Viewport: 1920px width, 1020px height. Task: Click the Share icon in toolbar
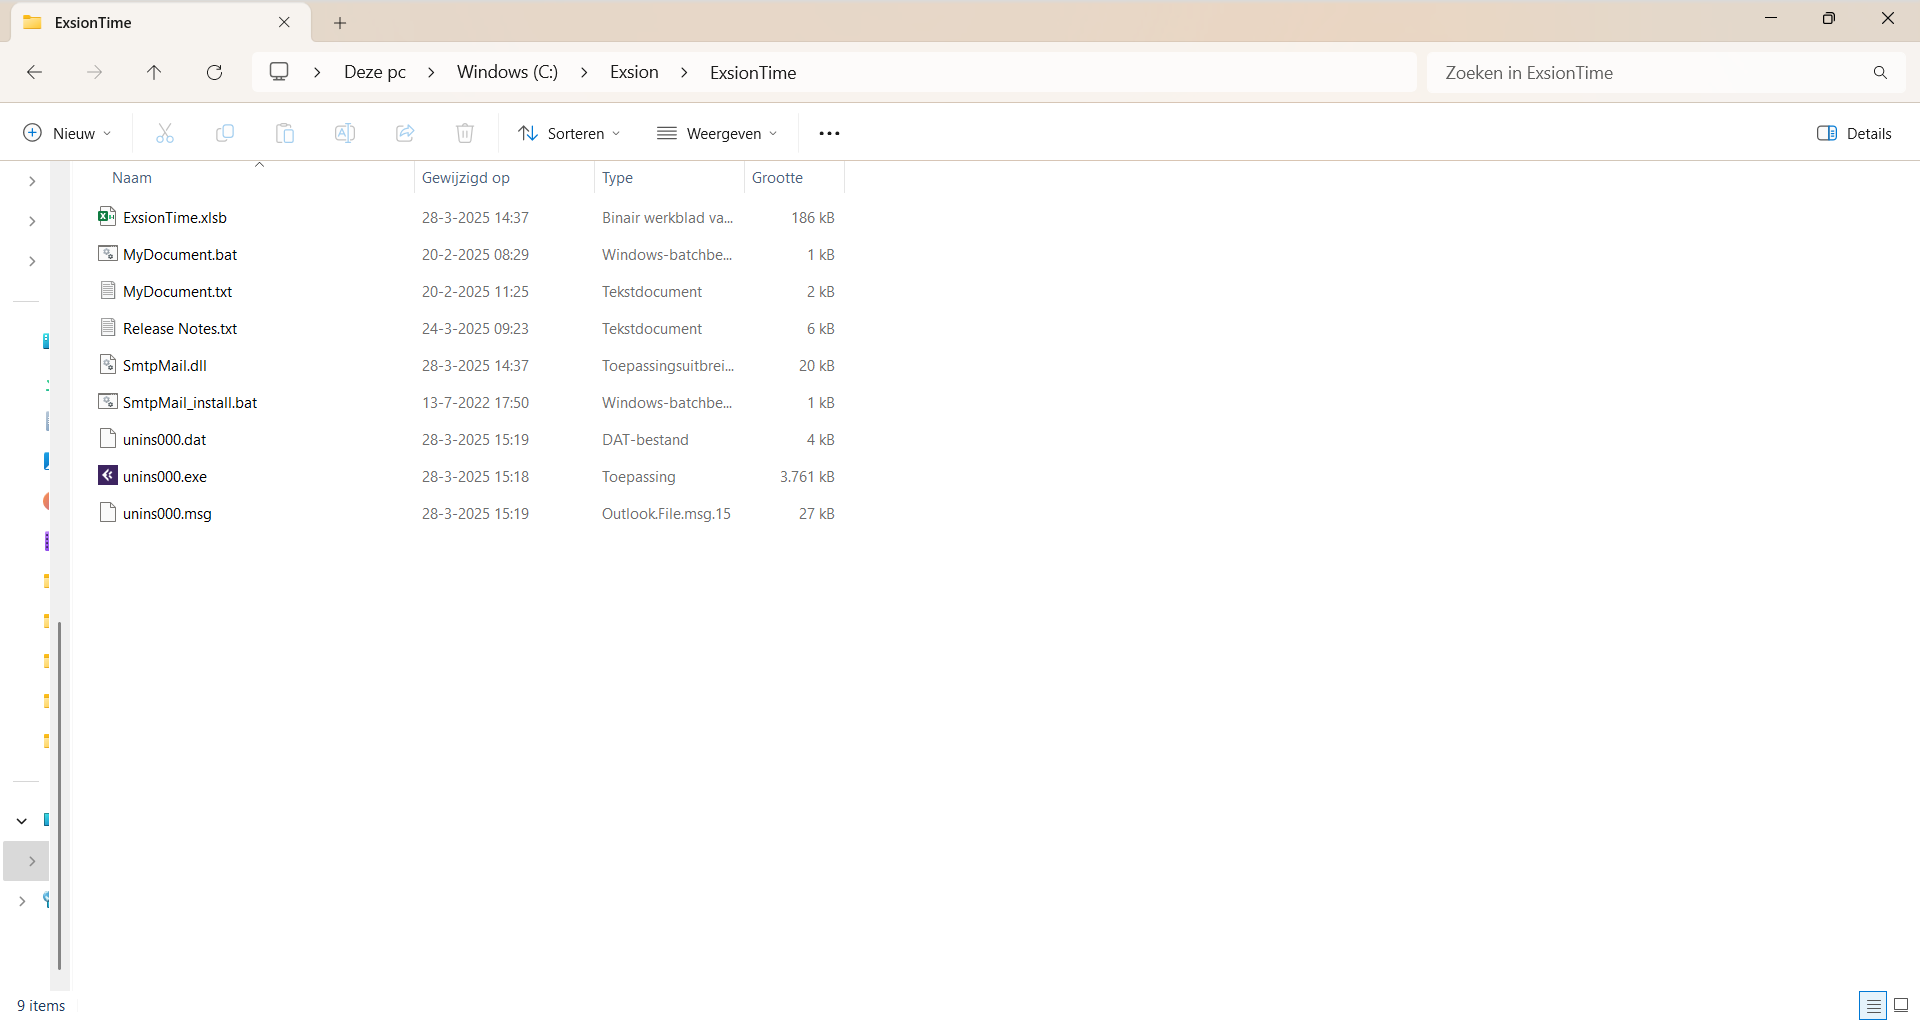click(405, 133)
